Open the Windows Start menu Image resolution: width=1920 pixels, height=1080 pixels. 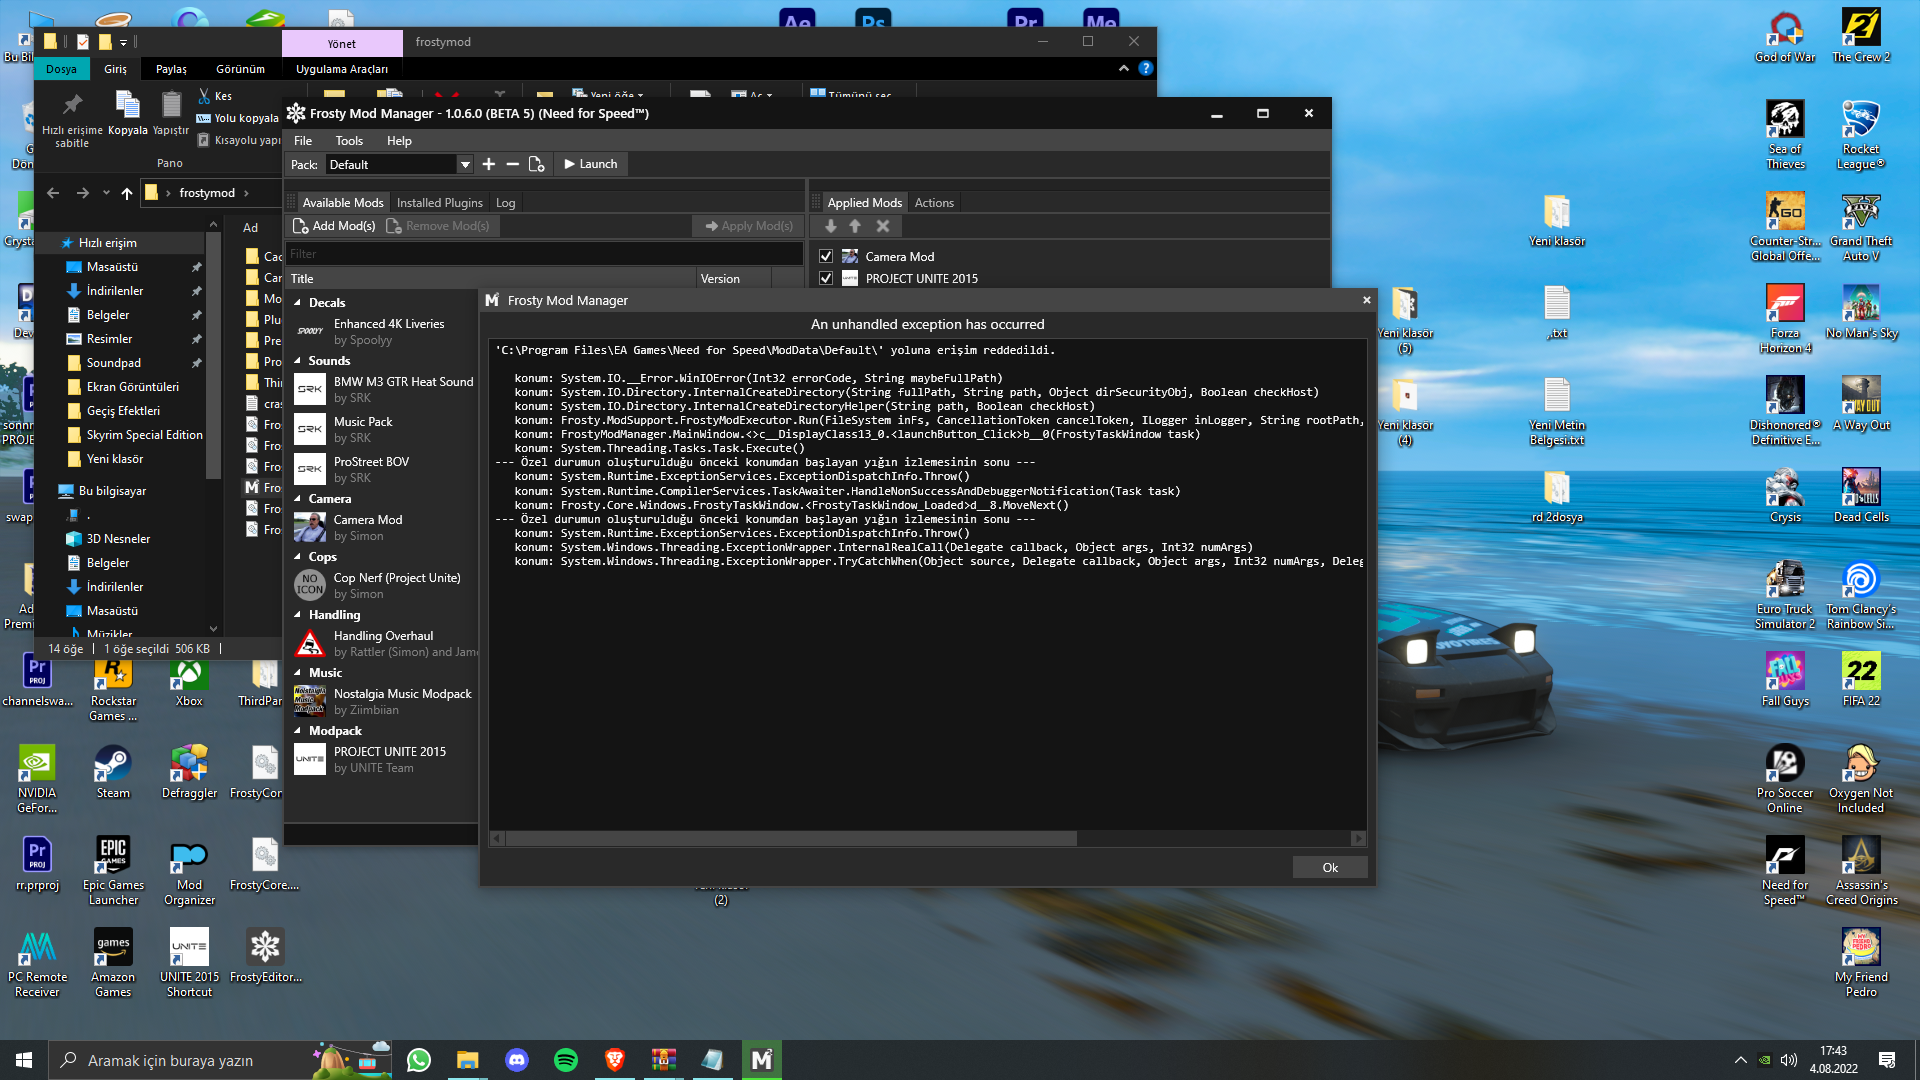coord(24,1060)
